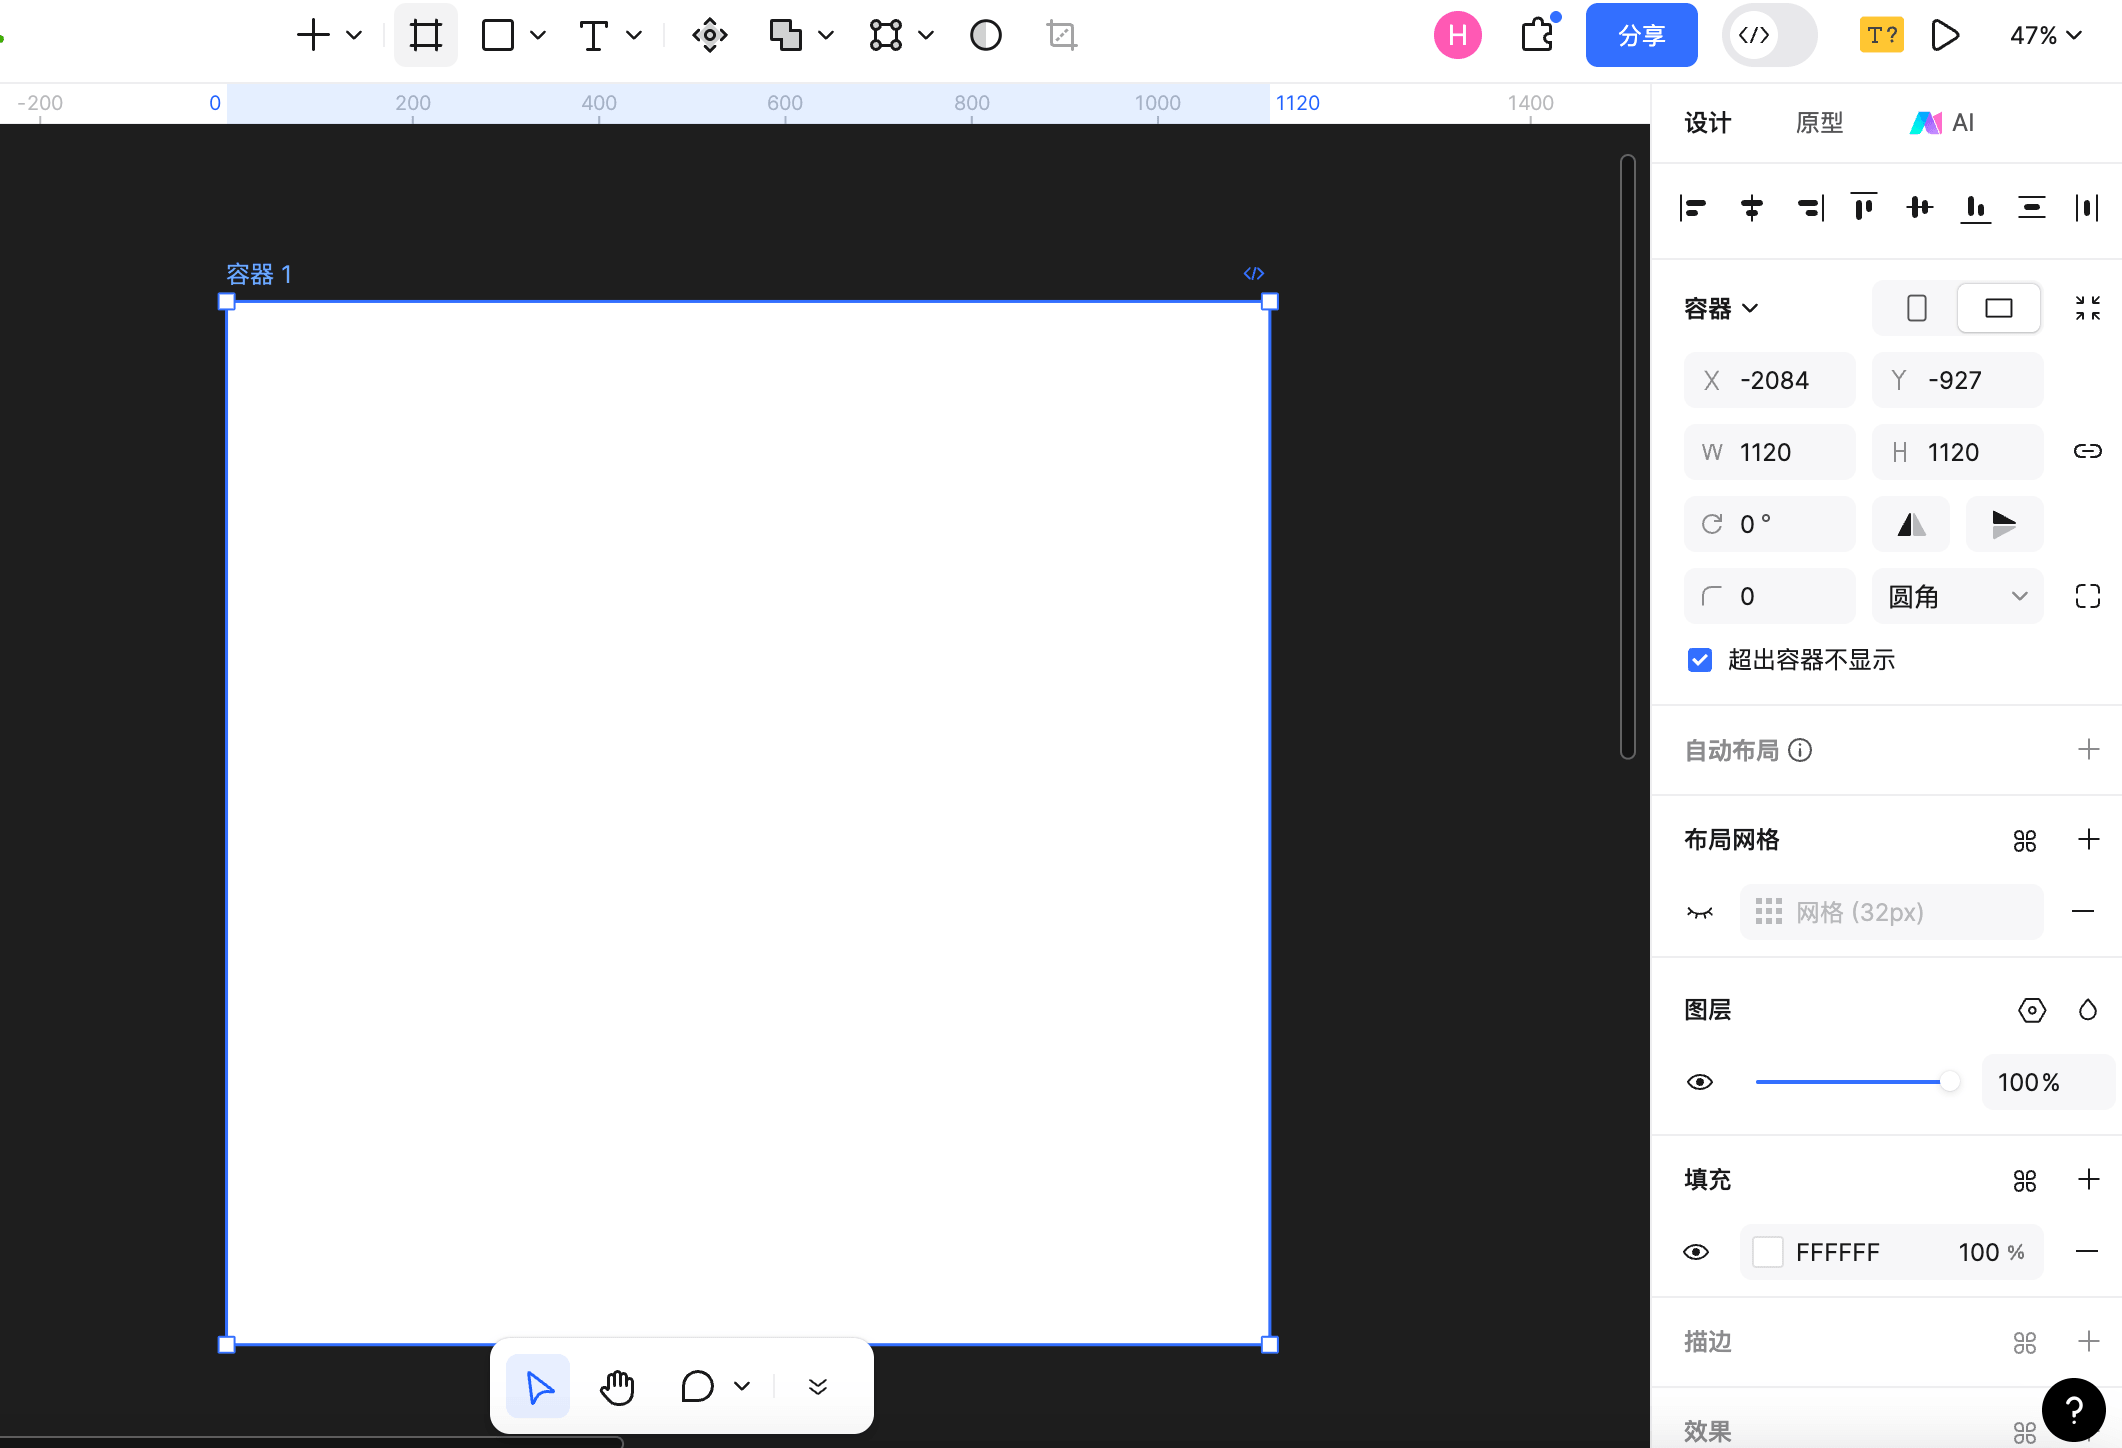This screenshot has height=1448, width=2122.
Task: Select the container frame tool
Action: [425, 36]
